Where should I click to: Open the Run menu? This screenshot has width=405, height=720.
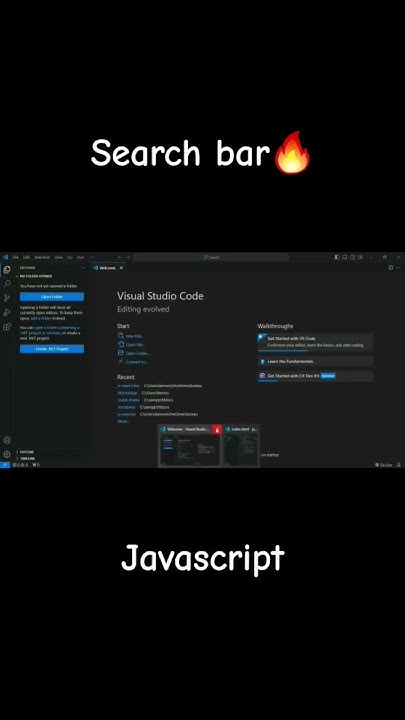[80, 257]
